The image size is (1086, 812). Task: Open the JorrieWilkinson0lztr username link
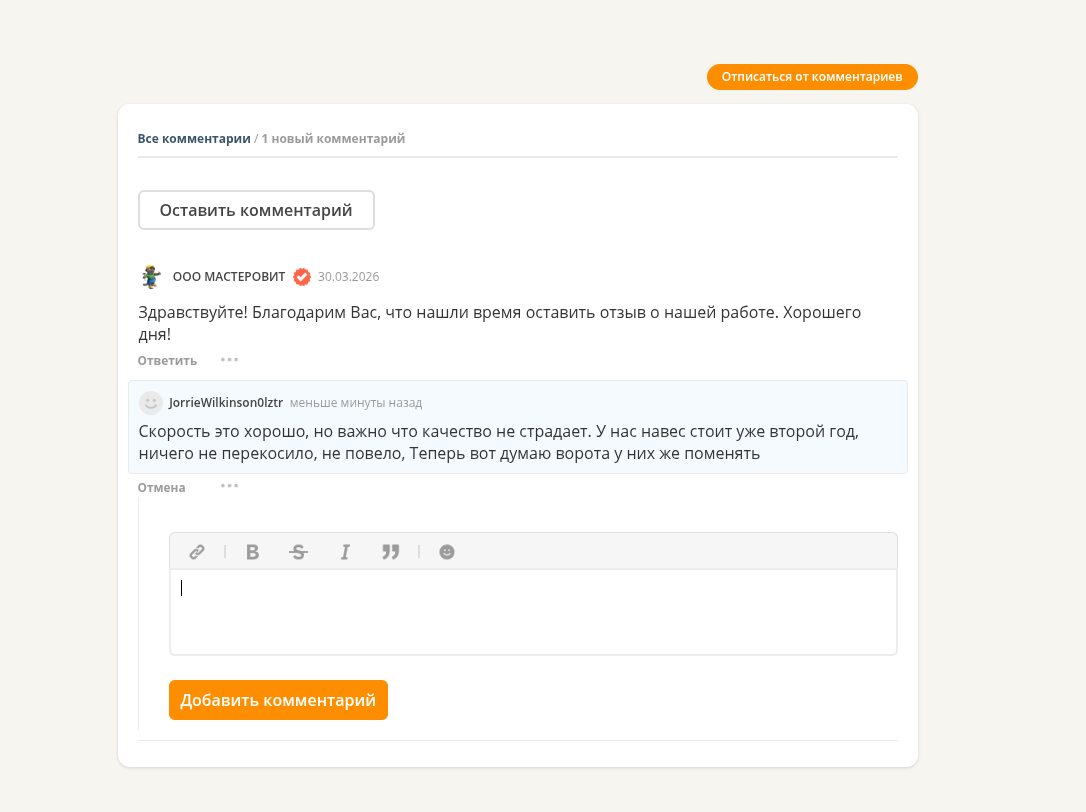coord(226,403)
